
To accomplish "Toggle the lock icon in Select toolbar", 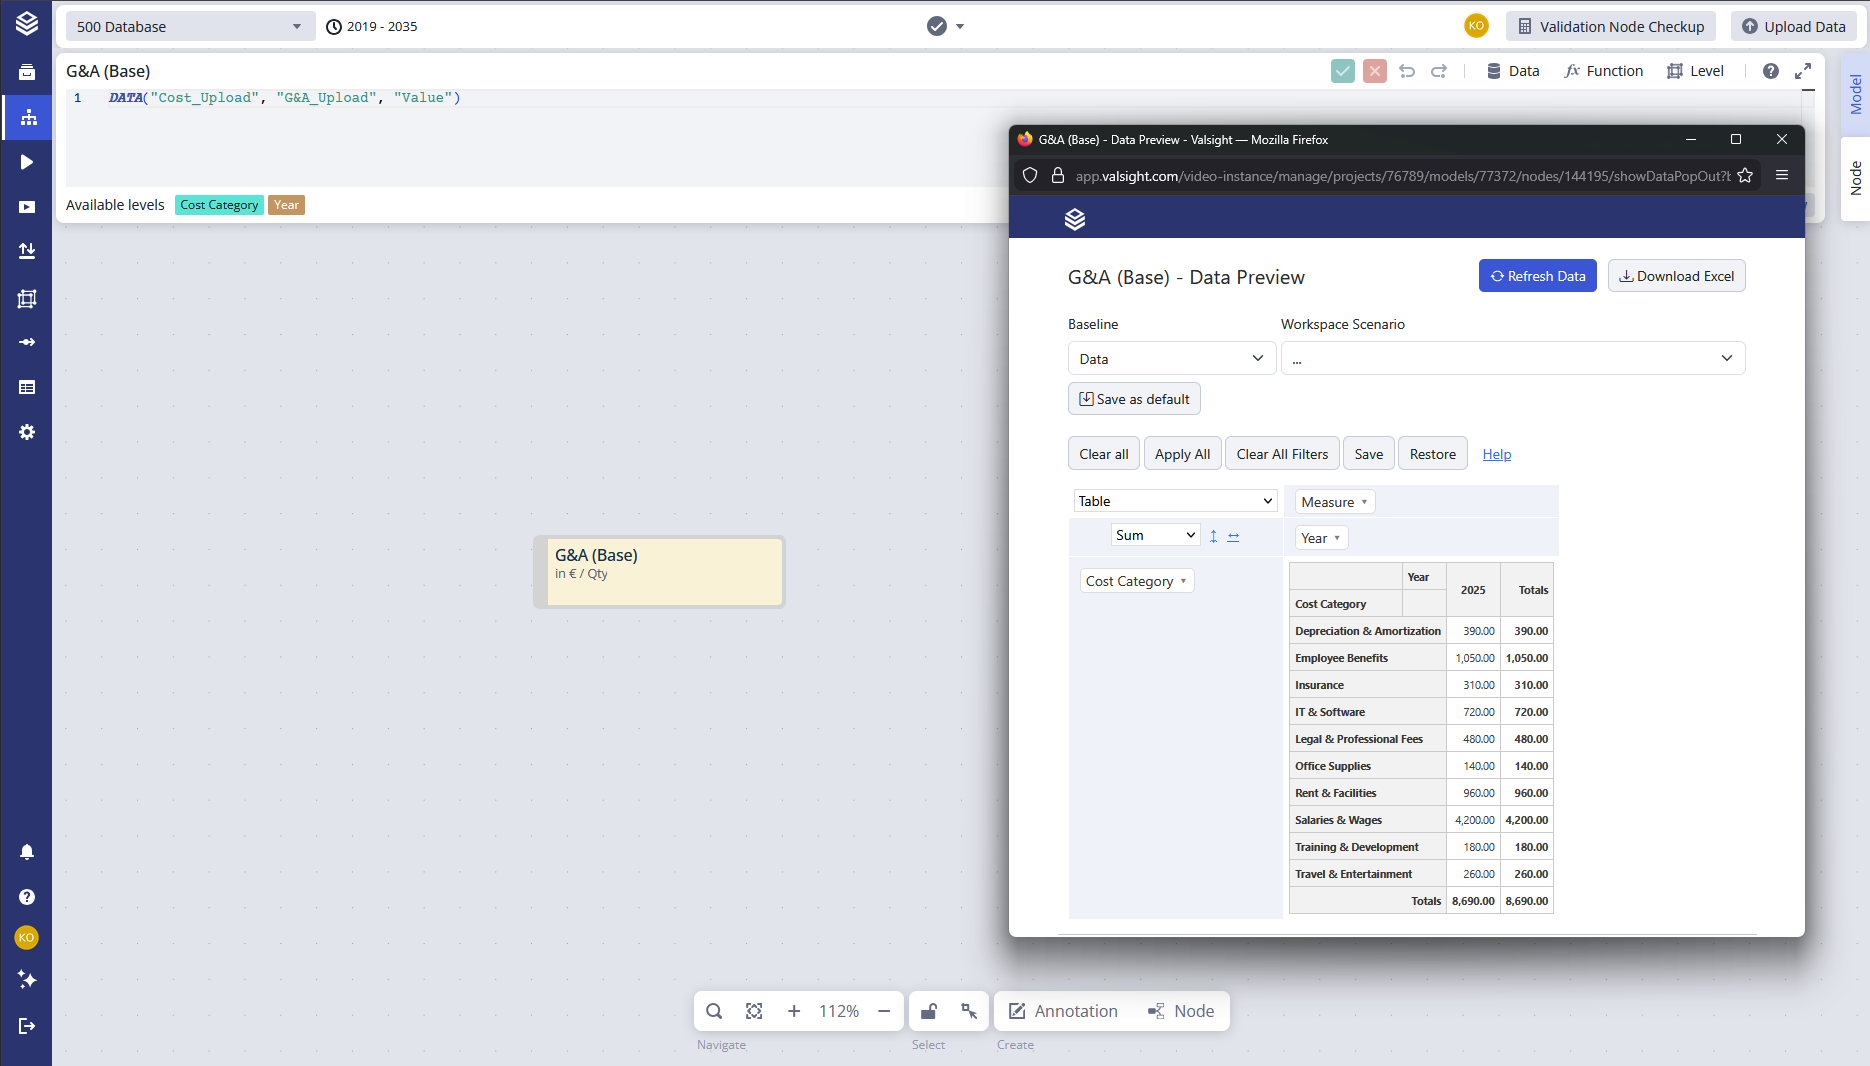I will [929, 1011].
